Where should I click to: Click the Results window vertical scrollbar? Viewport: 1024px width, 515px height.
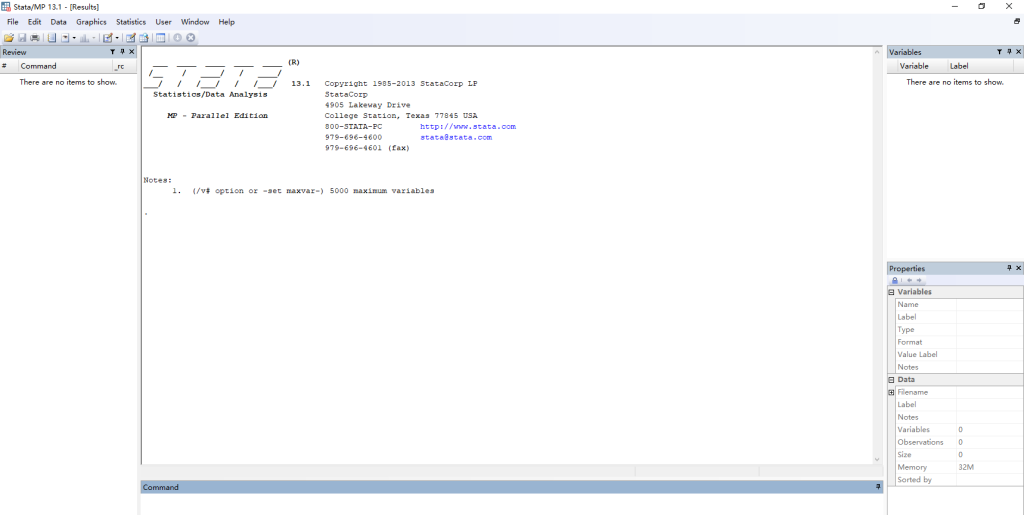click(x=878, y=250)
